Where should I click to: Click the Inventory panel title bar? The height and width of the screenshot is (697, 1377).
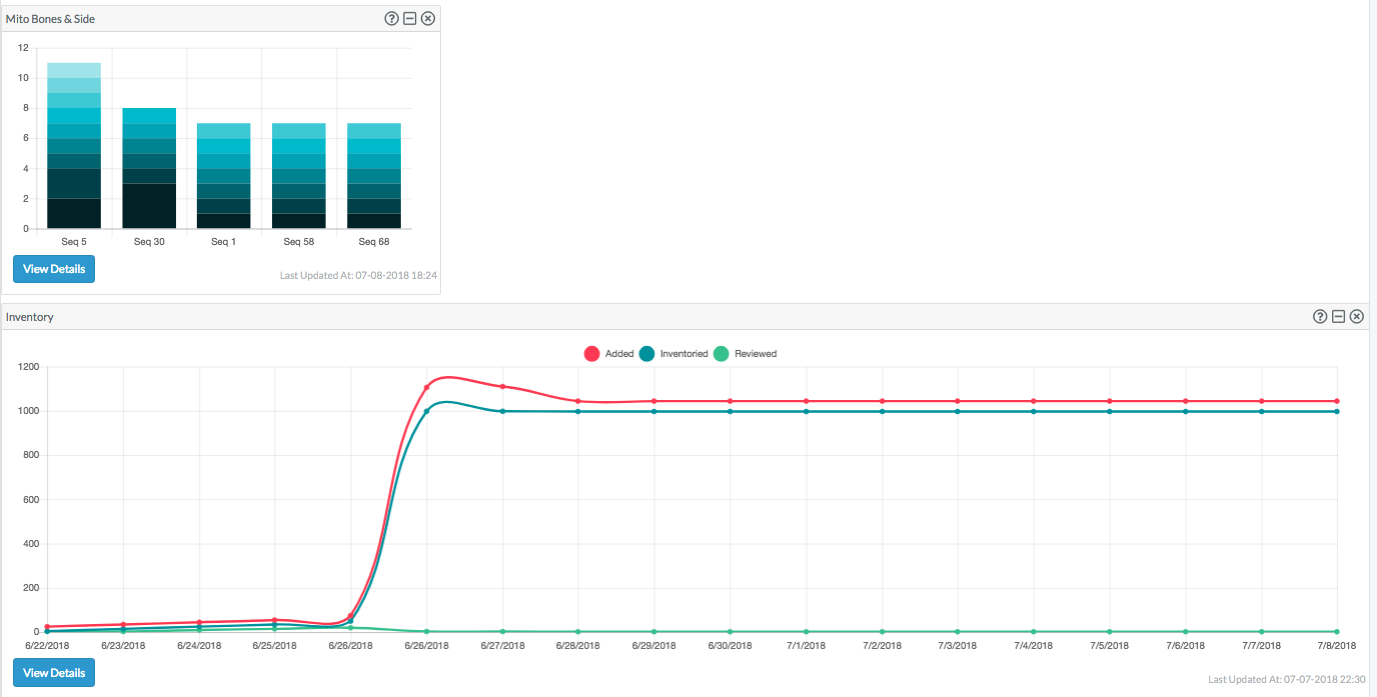(684, 316)
